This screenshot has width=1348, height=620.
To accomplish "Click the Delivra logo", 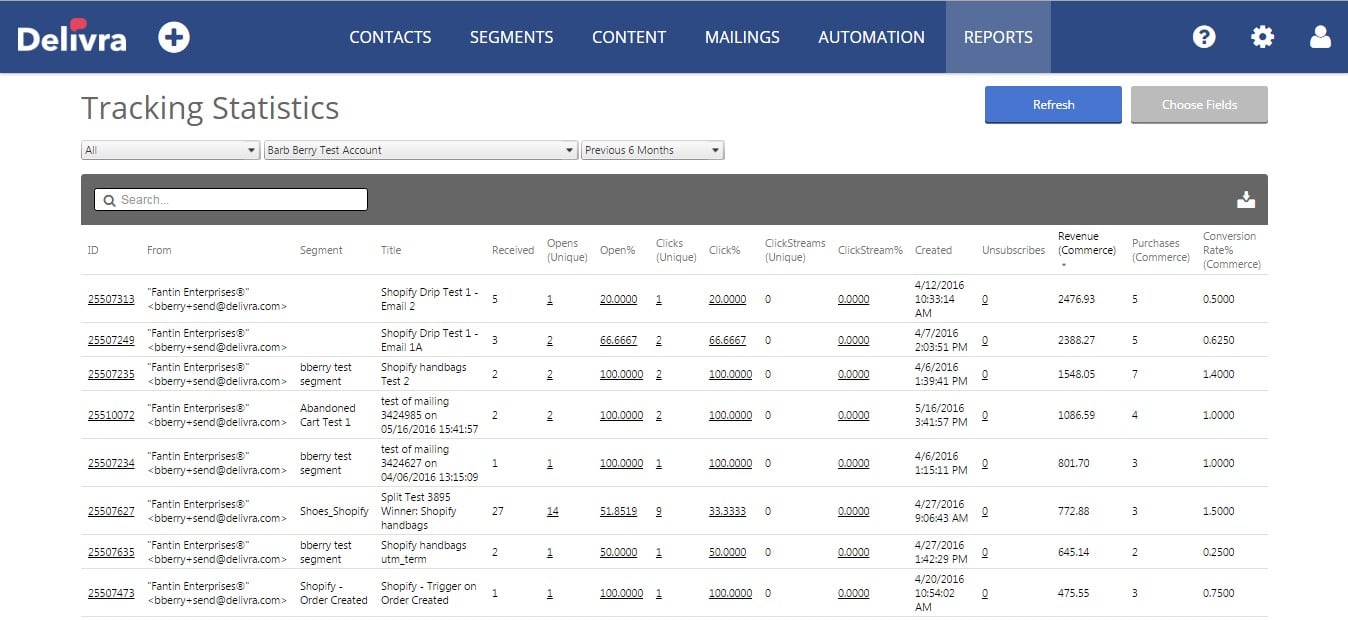I will click(x=72, y=37).
